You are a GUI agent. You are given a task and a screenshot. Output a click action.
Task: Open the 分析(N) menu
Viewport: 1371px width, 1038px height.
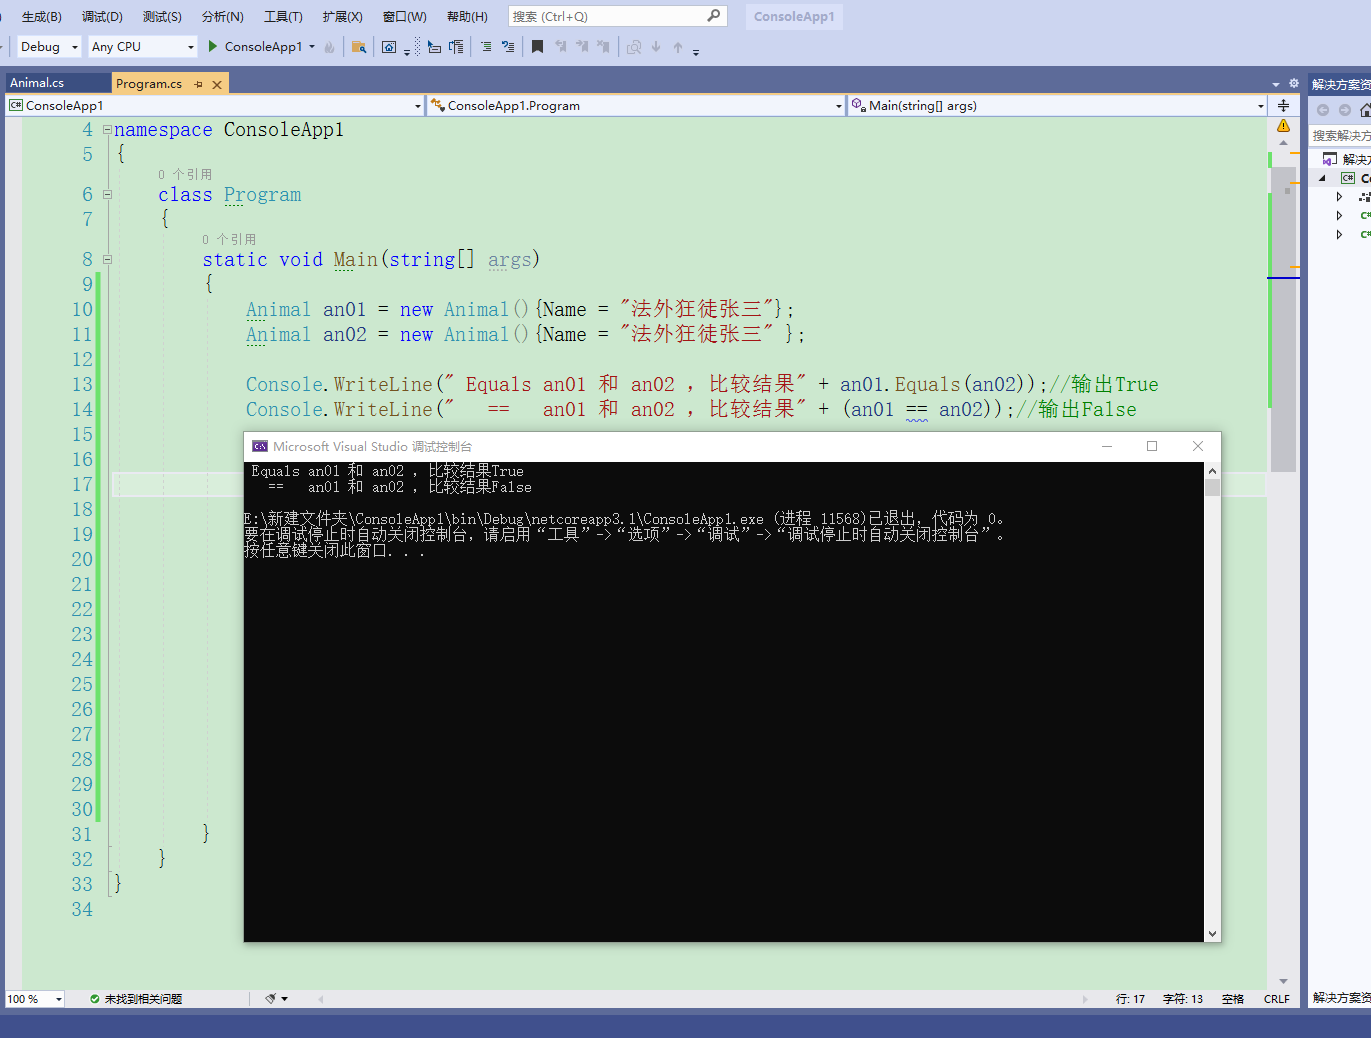[x=223, y=16]
